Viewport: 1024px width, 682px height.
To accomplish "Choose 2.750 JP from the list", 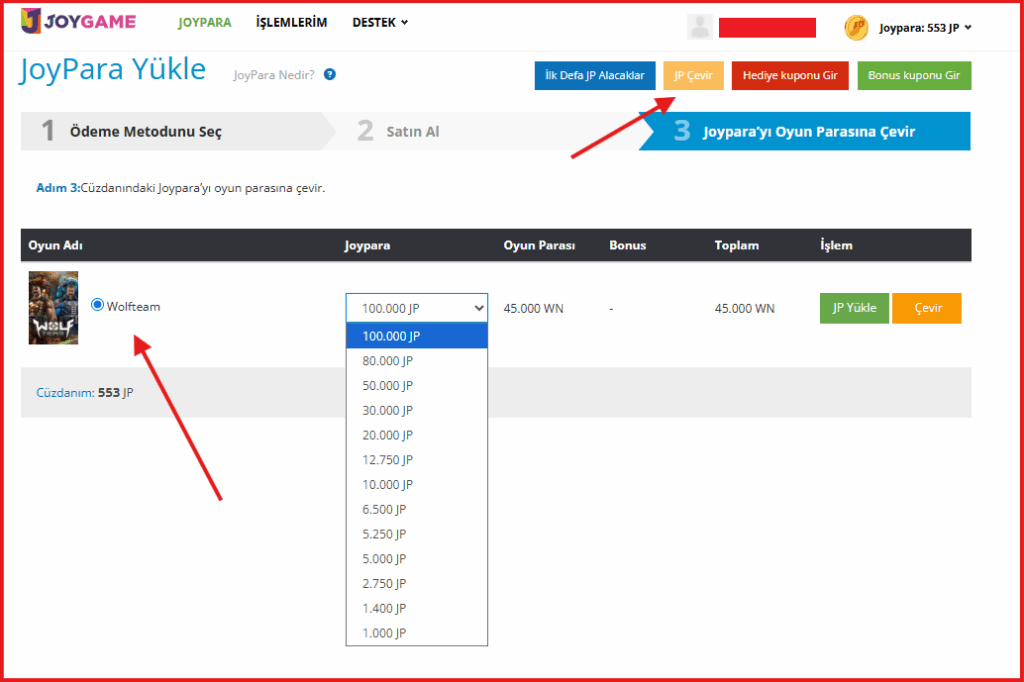I will (417, 584).
